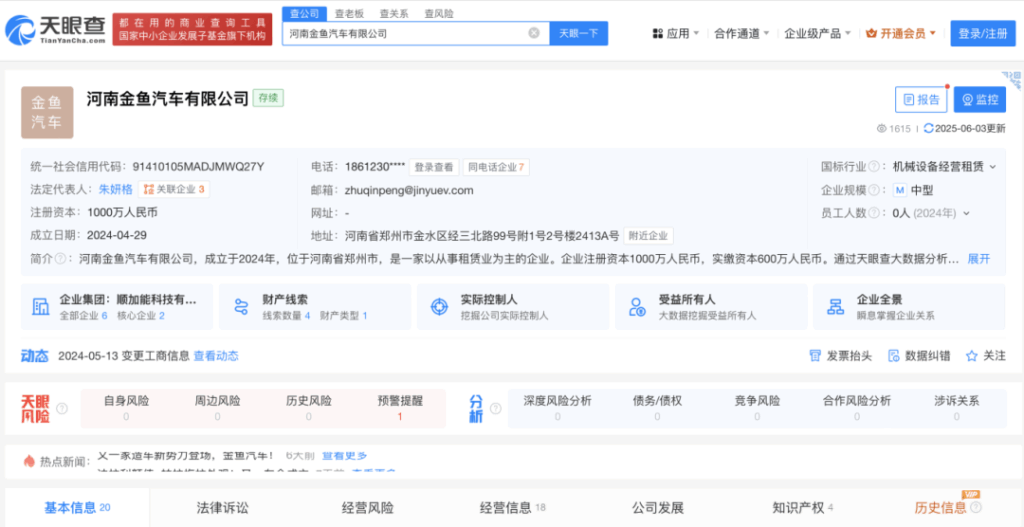Expand the 机械设备经营租赁 industry chevron
1024x527 pixels.
click(994, 167)
